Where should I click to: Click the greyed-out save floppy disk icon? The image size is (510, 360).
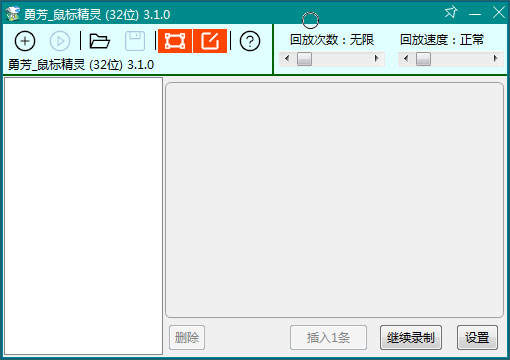135,41
